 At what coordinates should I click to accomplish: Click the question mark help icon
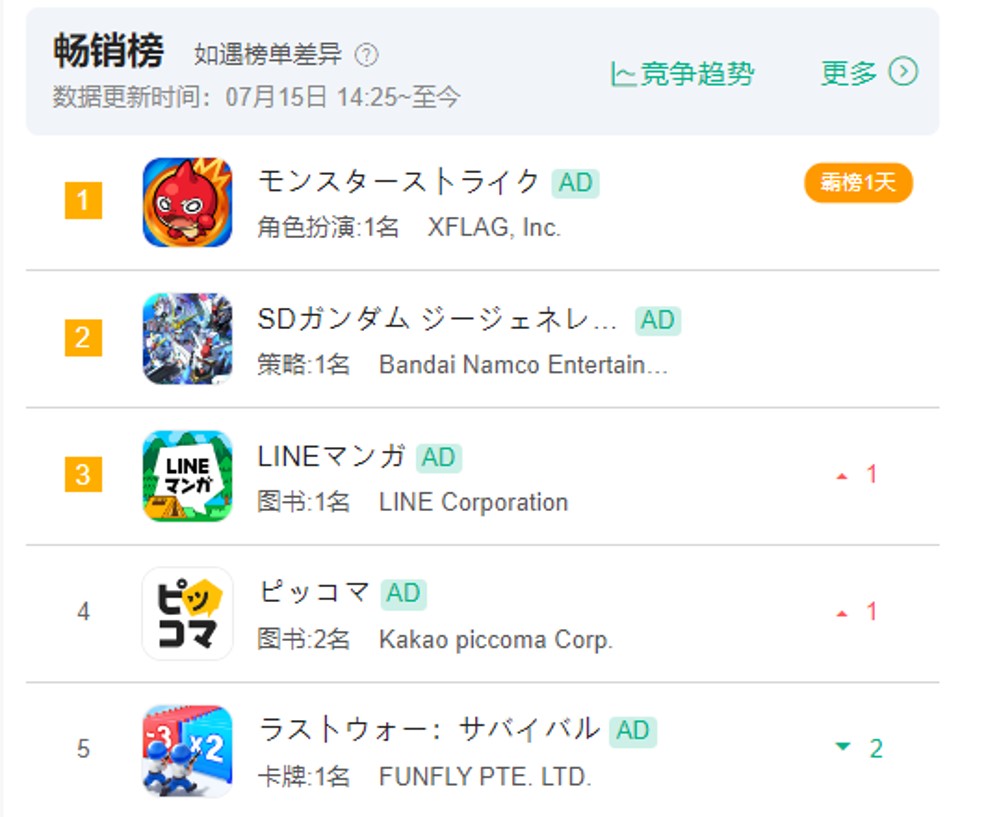coord(367,55)
